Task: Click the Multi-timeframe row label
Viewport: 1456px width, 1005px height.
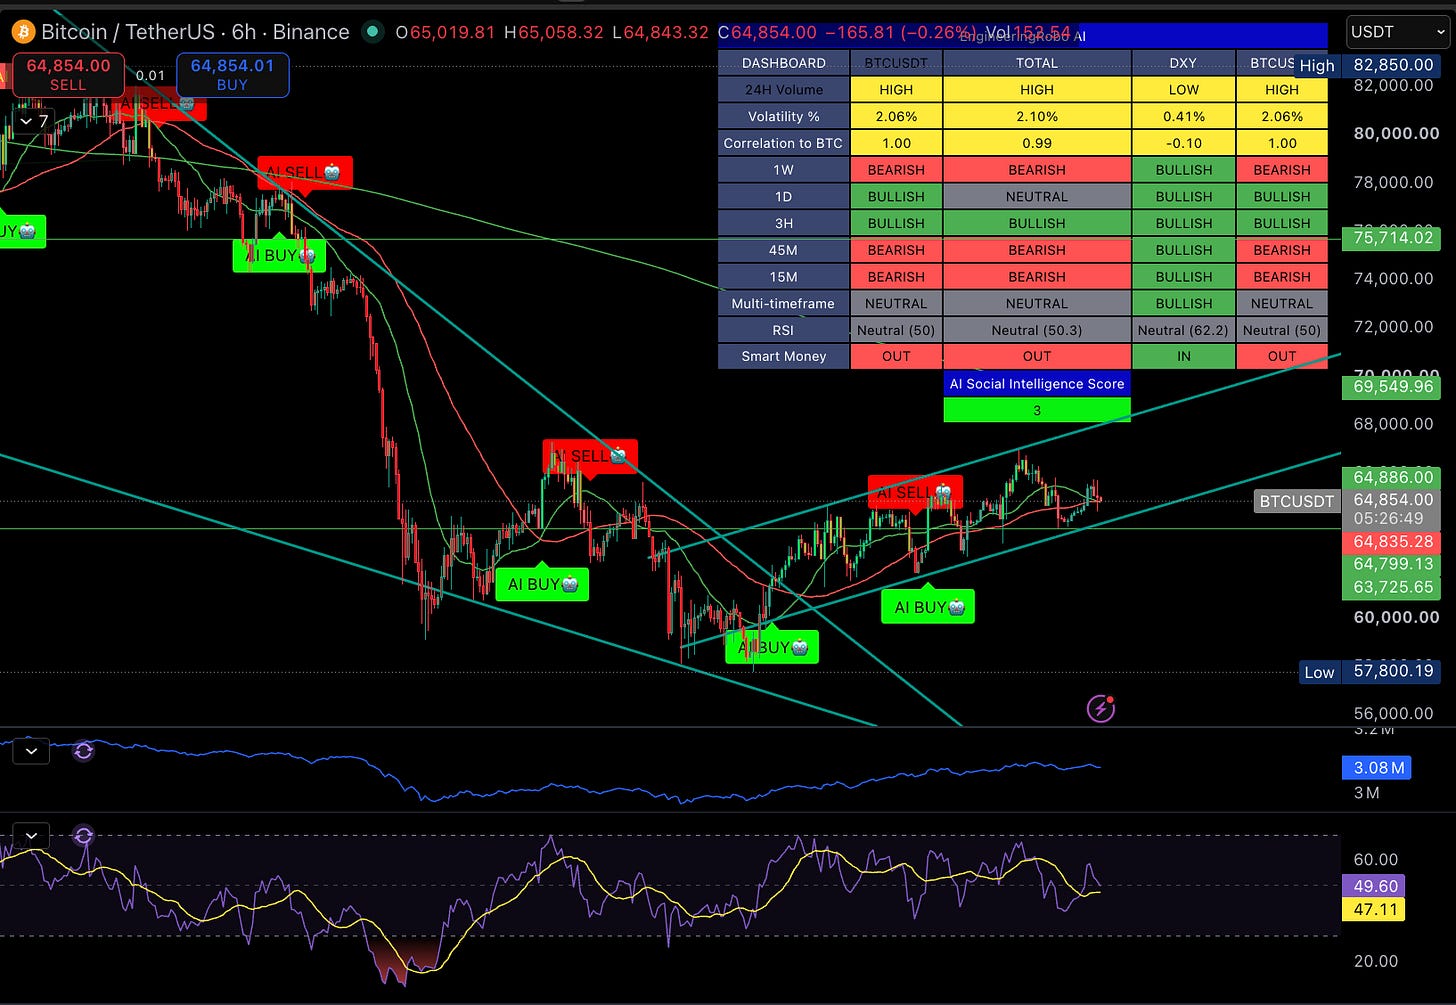Action: [783, 303]
